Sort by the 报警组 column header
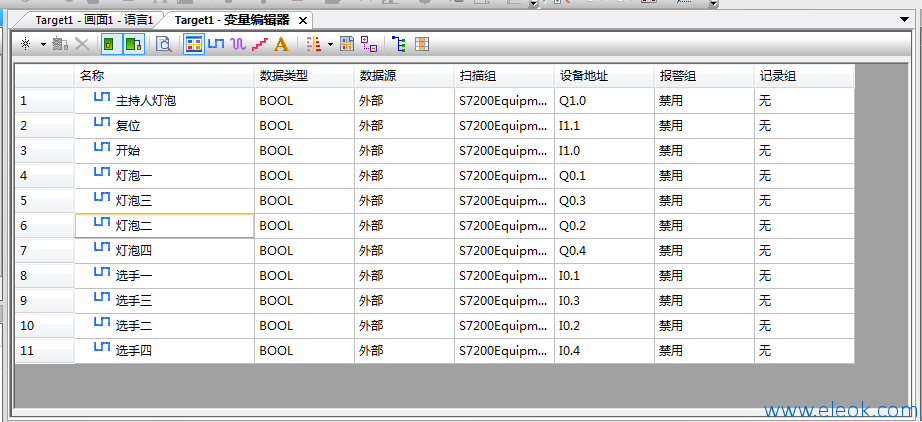This screenshot has height=422, width=922. click(x=704, y=76)
